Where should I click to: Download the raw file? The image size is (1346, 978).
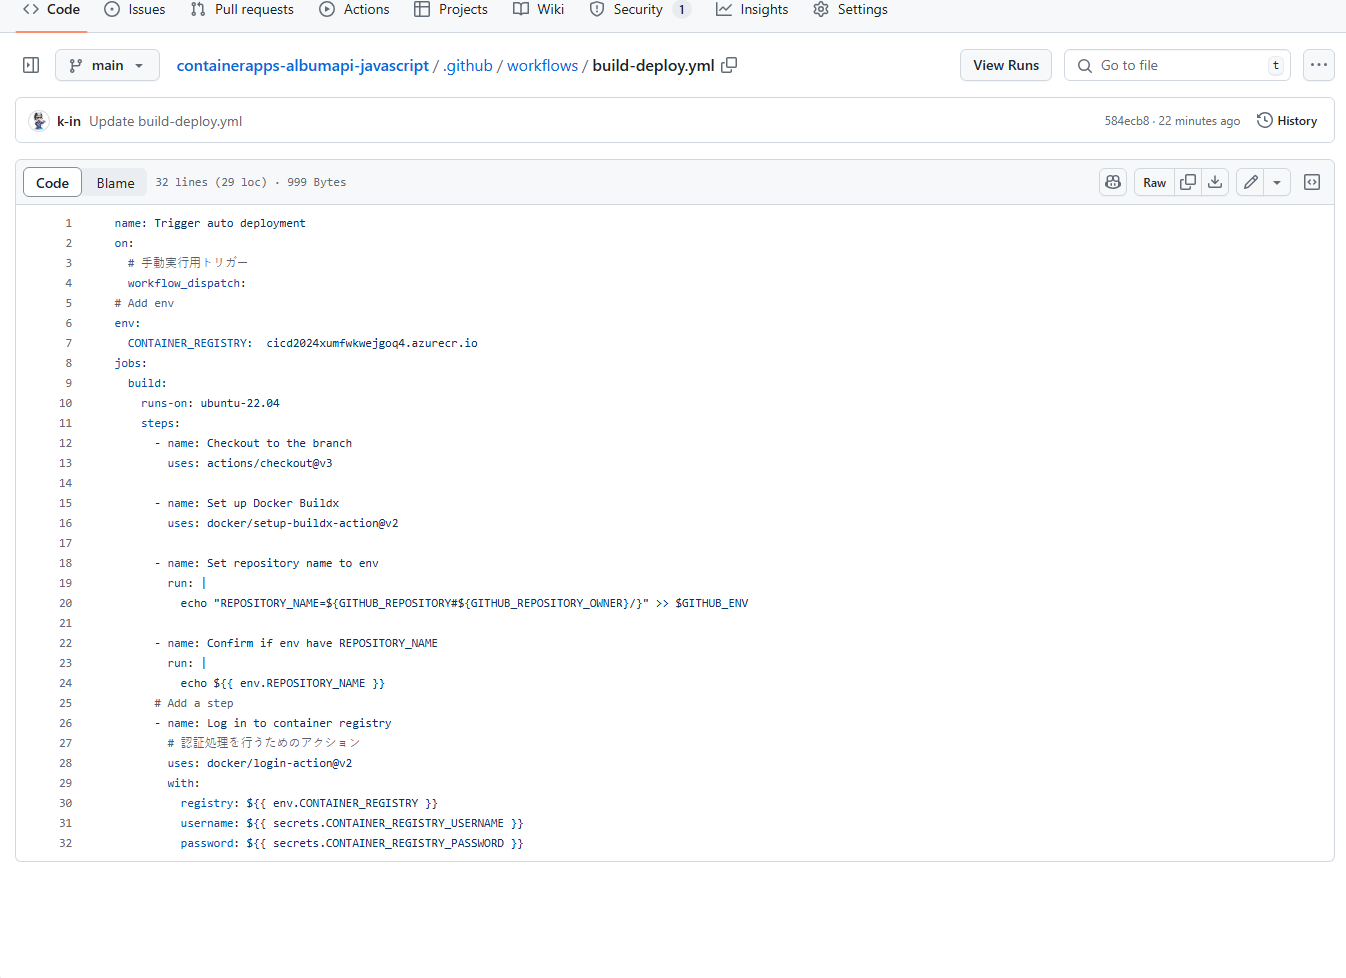[x=1215, y=182]
